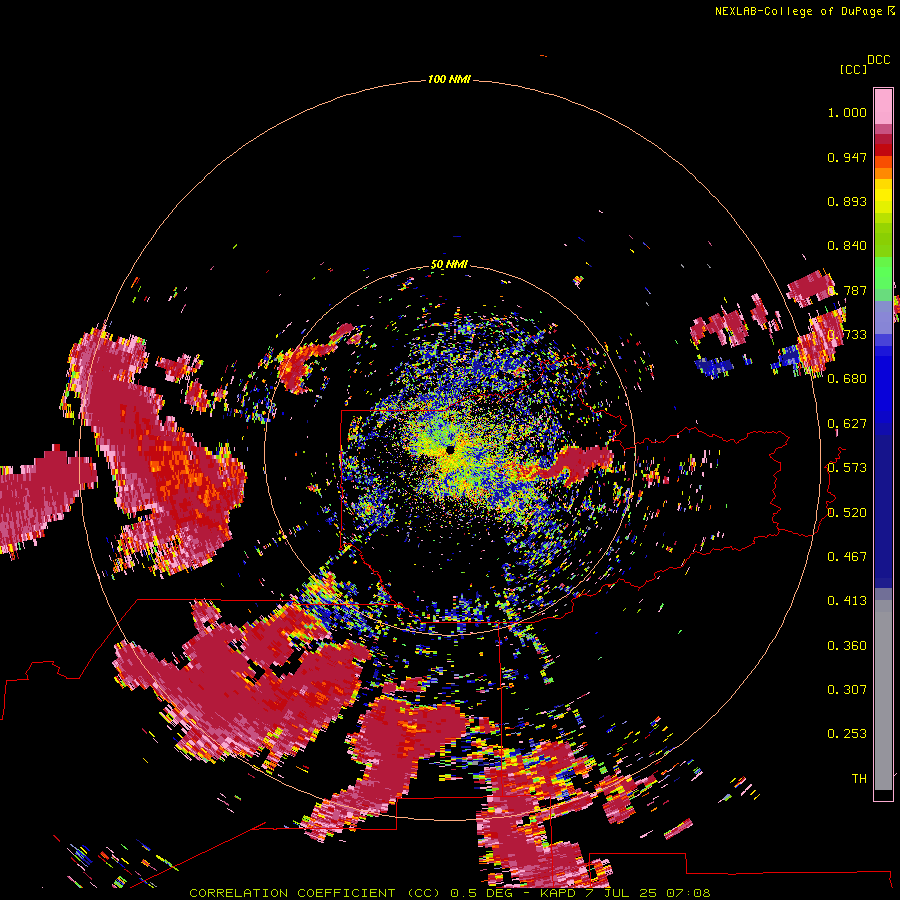Pick the orange band in the color bar
The image size is (900, 900).
point(883,173)
